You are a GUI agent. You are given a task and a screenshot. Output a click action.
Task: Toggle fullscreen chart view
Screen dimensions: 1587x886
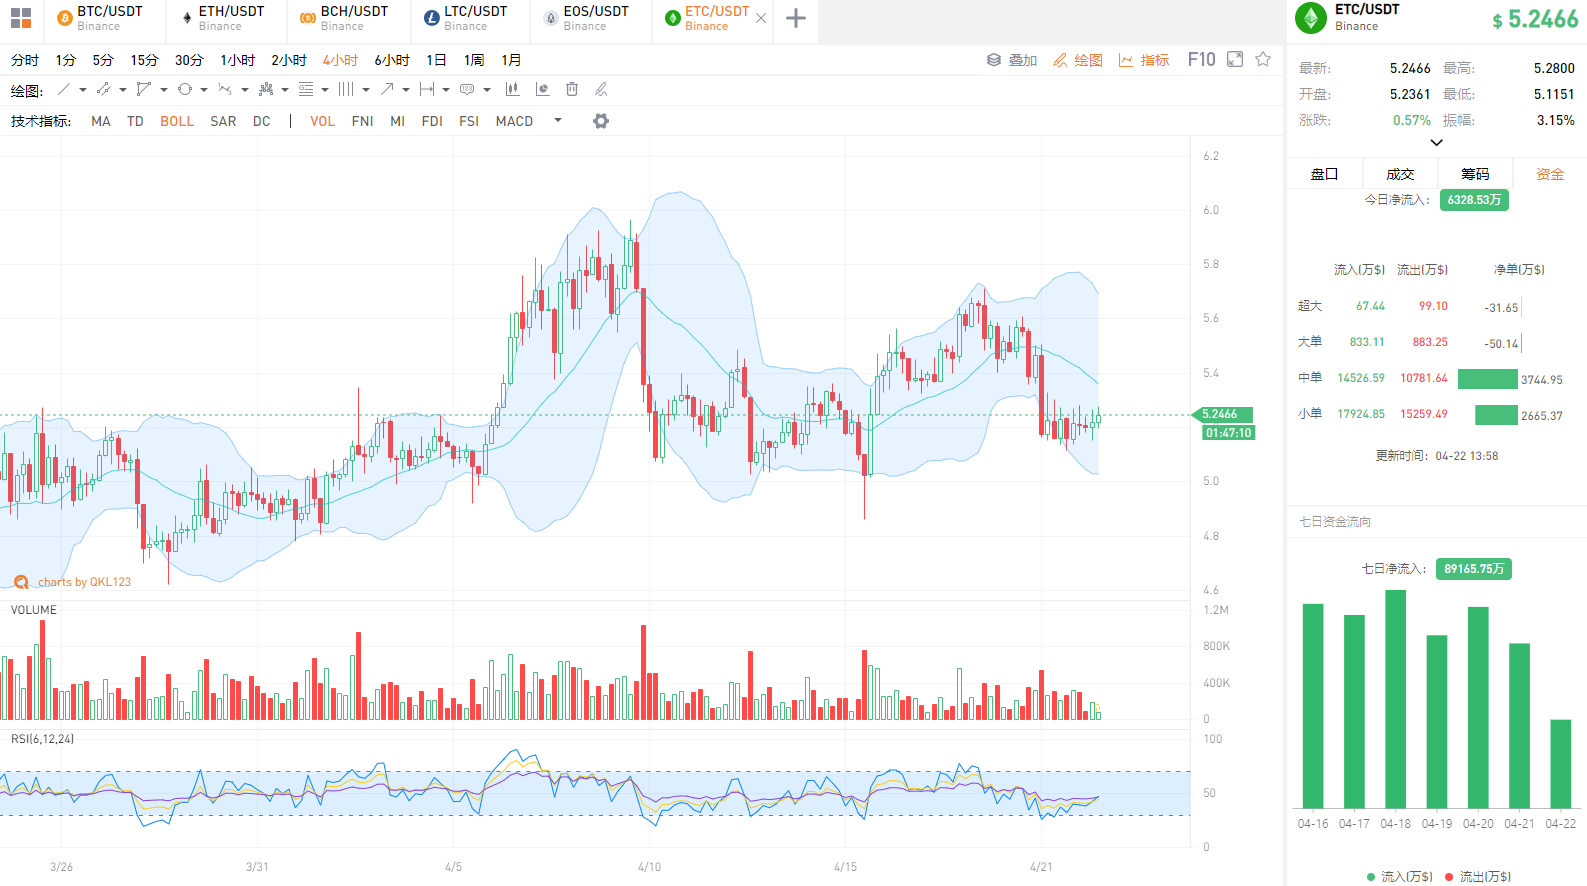click(x=1235, y=59)
